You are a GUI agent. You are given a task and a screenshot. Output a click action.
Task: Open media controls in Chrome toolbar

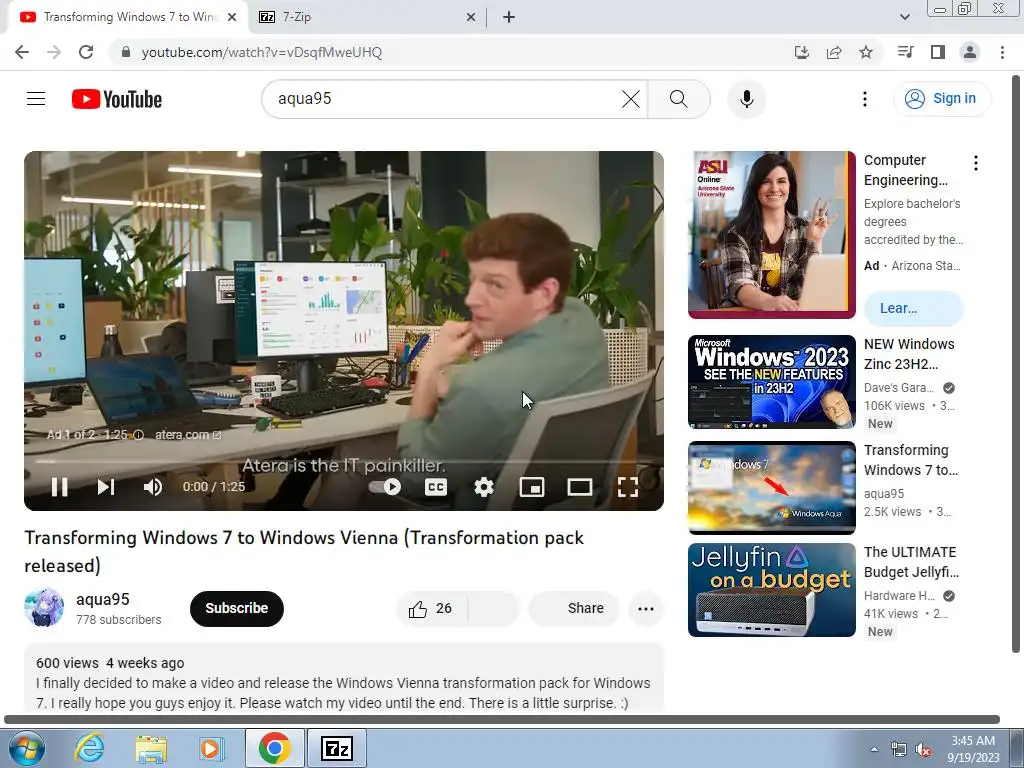tap(905, 52)
